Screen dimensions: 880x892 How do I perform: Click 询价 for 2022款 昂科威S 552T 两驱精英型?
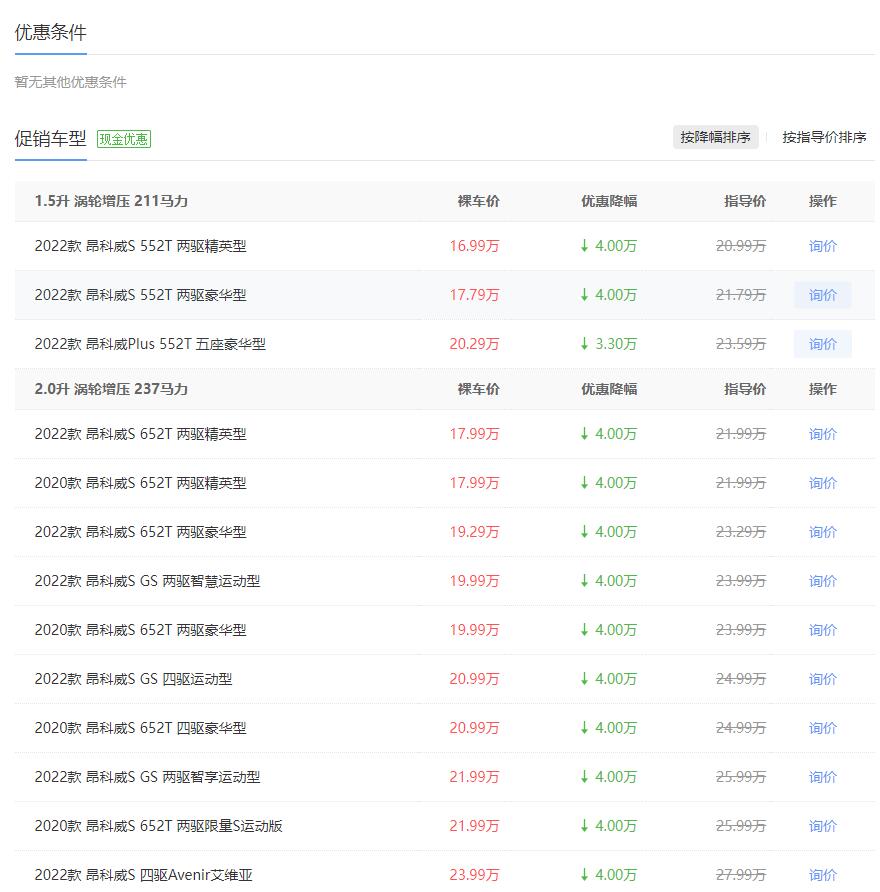coord(823,246)
